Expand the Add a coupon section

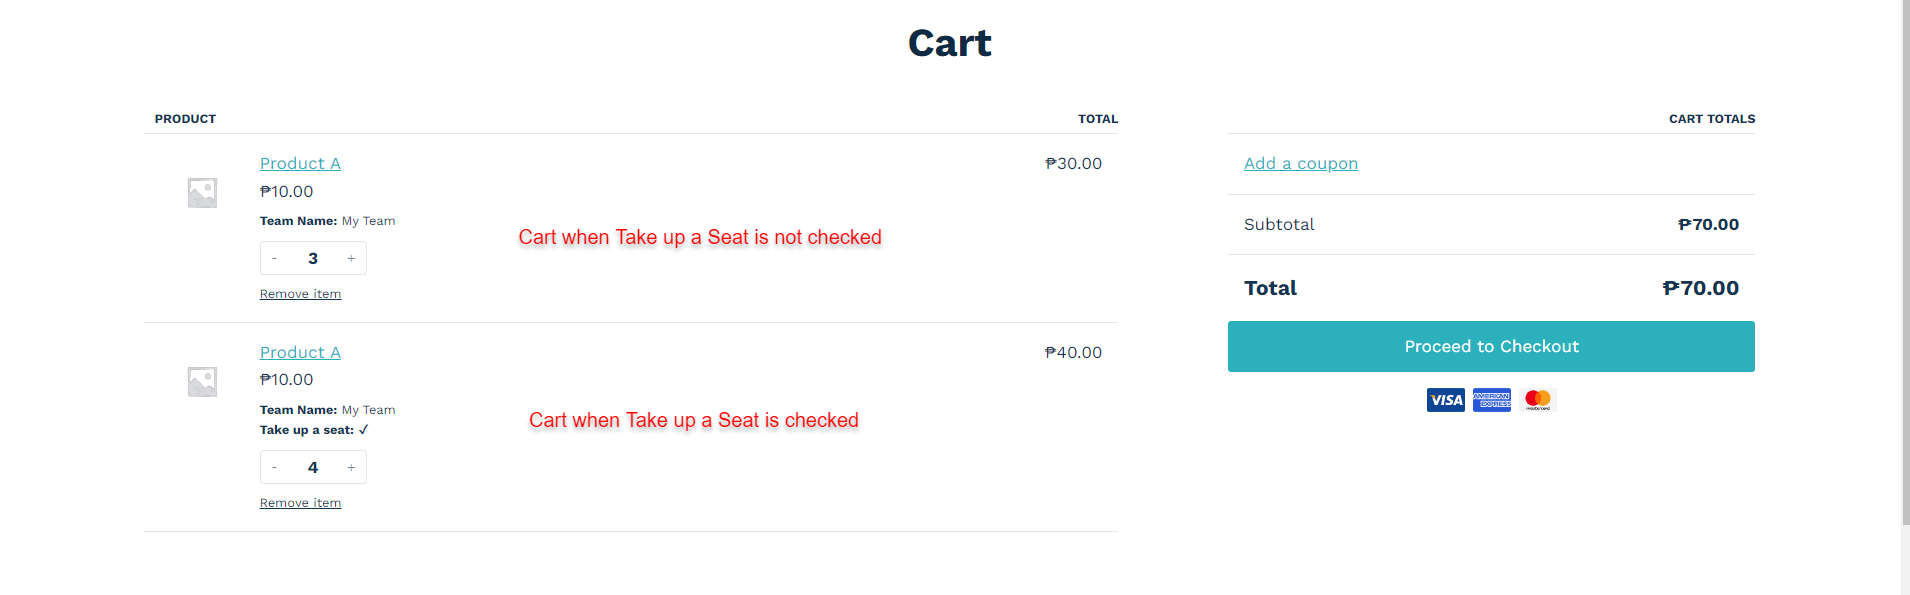(1300, 163)
